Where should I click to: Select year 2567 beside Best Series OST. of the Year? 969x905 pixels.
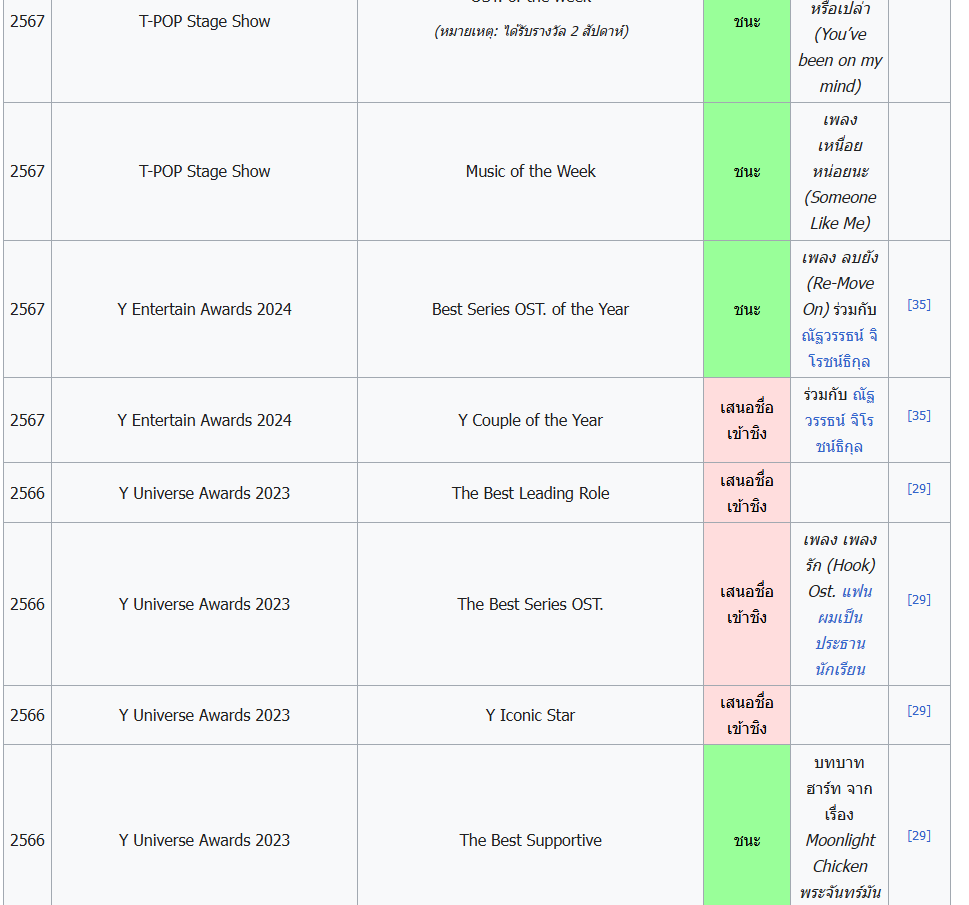pyautogui.click(x=27, y=309)
